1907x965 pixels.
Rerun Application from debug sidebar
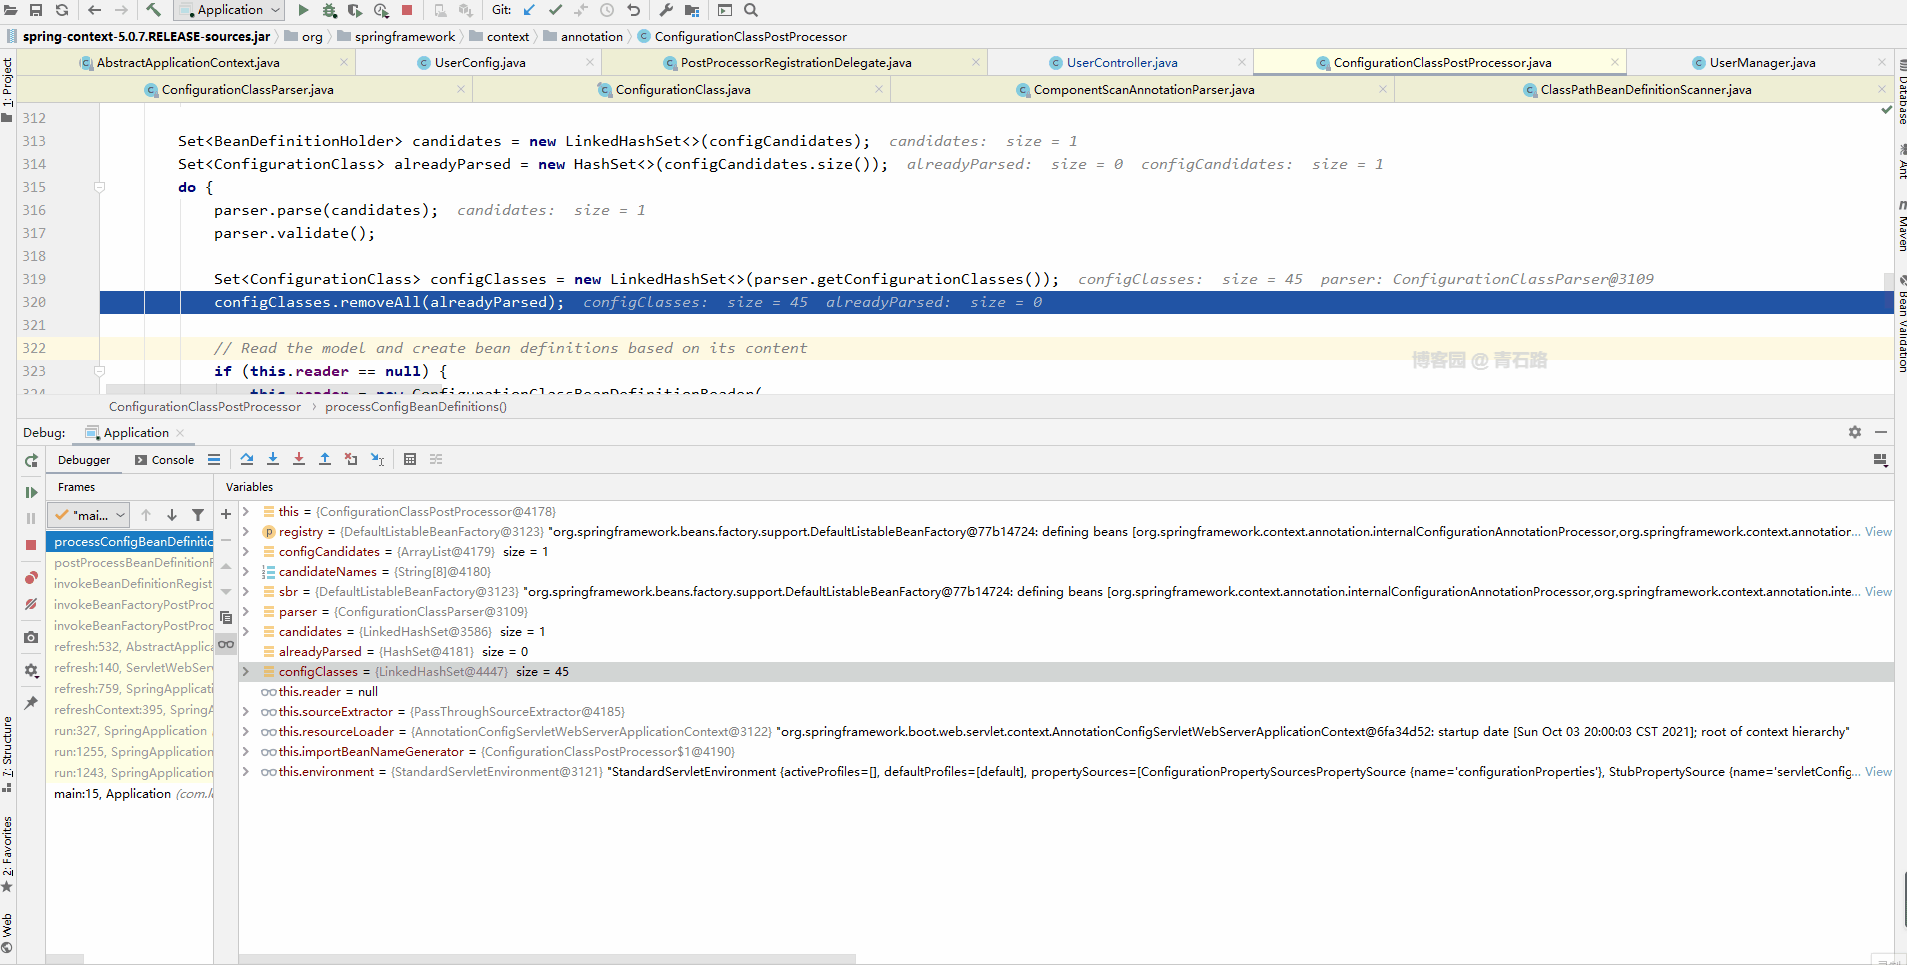pyautogui.click(x=31, y=461)
